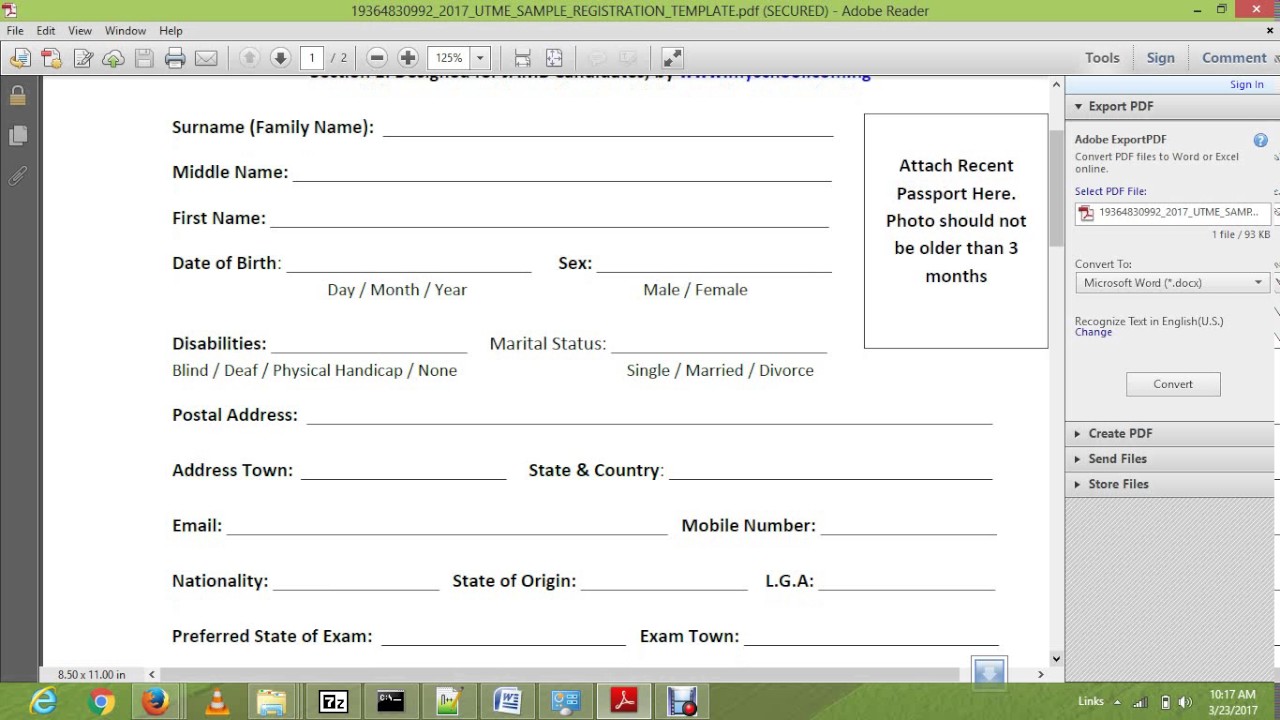Click the Sign In link
Image resolution: width=1280 pixels, height=720 pixels.
pyautogui.click(x=1246, y=85)
